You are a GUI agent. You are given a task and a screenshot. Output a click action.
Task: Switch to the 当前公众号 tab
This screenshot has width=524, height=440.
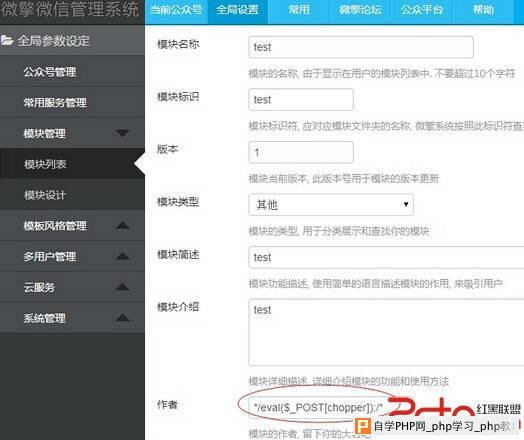[176, 10]
